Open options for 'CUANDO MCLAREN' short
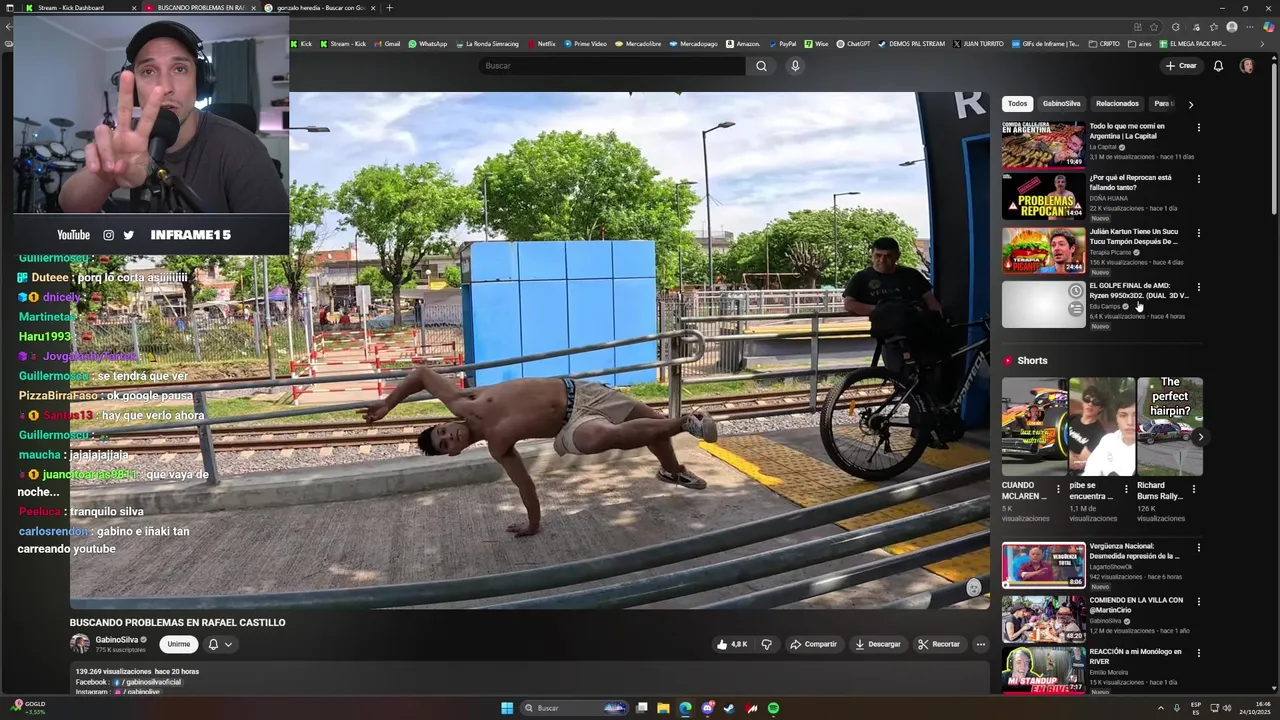The height and width of the screenshot is (720, 1280). [x=1058, y=490]
